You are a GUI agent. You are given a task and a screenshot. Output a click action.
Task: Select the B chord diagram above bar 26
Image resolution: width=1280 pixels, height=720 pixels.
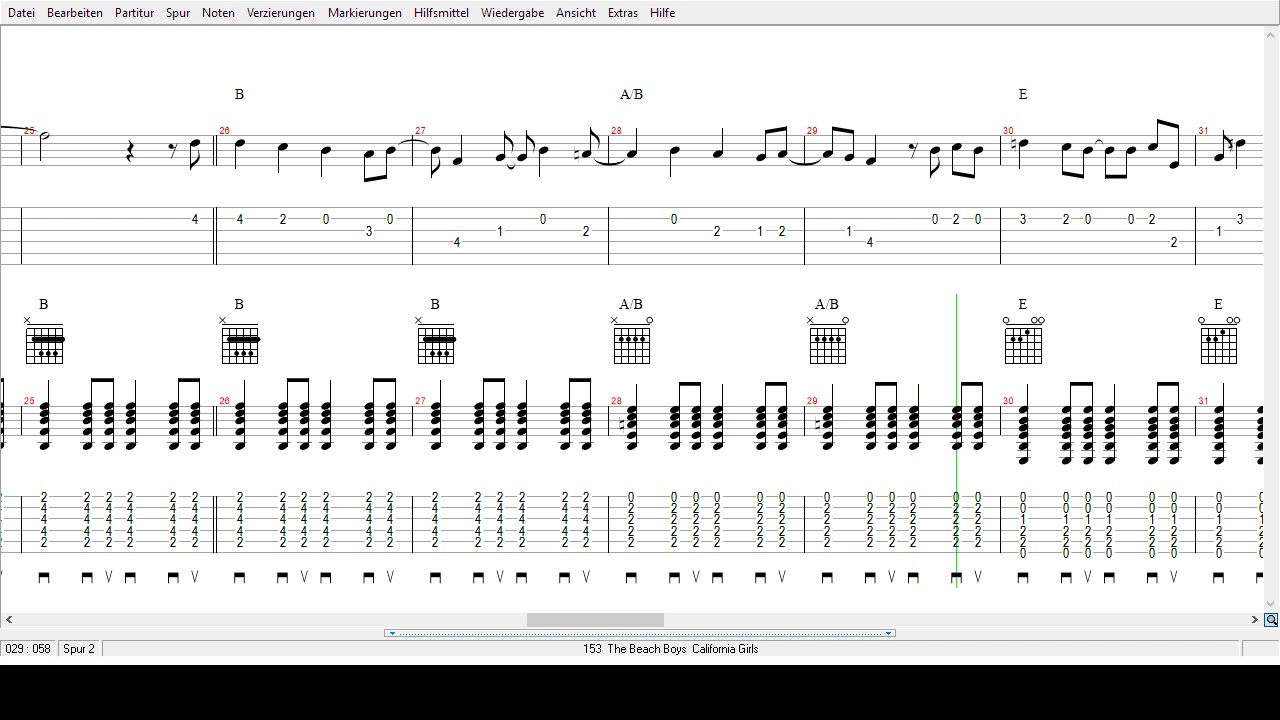(239, 340)
